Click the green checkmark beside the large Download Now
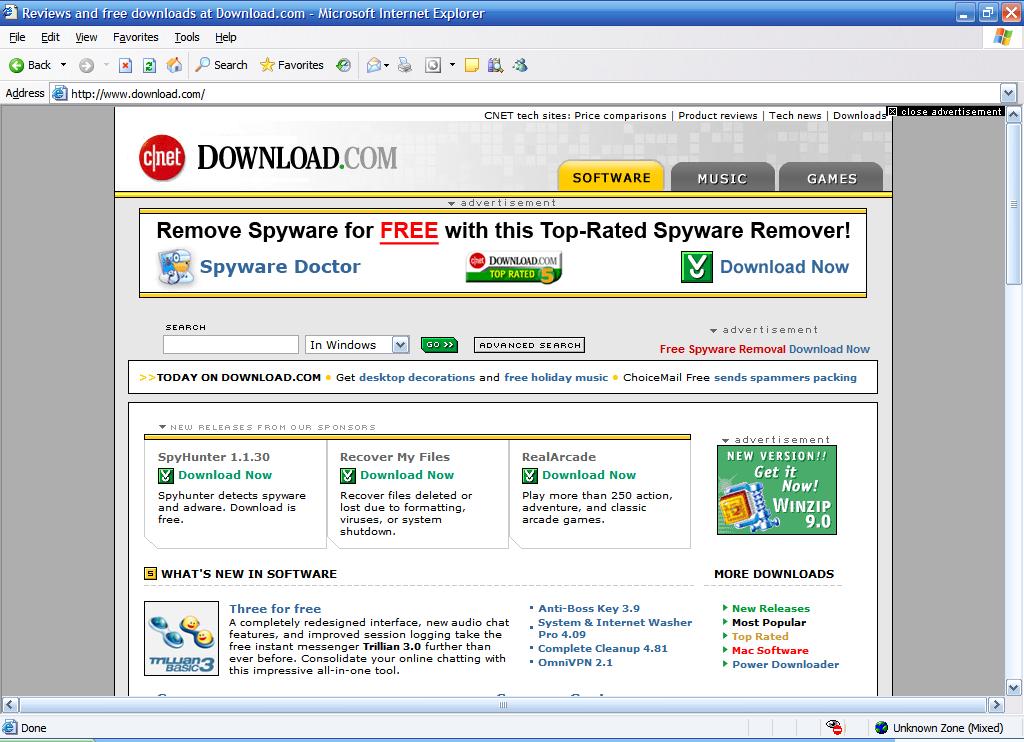The width and height of the screenshot is (1024, 742). coord(696,266)
